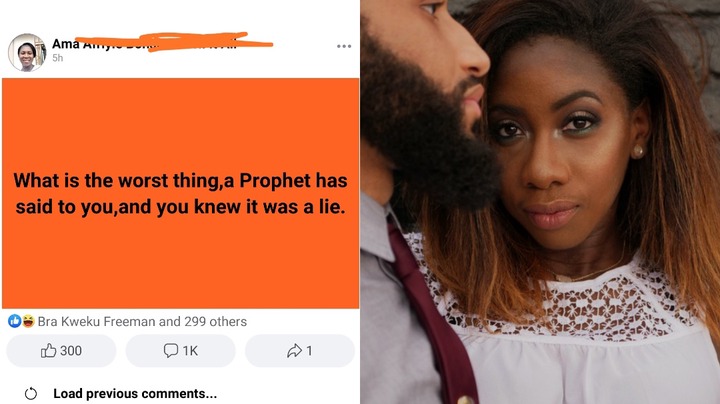Image resolution: width=720 pixels, height=404 pixels.
Task: Click the 300 likes count
Action: [x=71, y=351]
